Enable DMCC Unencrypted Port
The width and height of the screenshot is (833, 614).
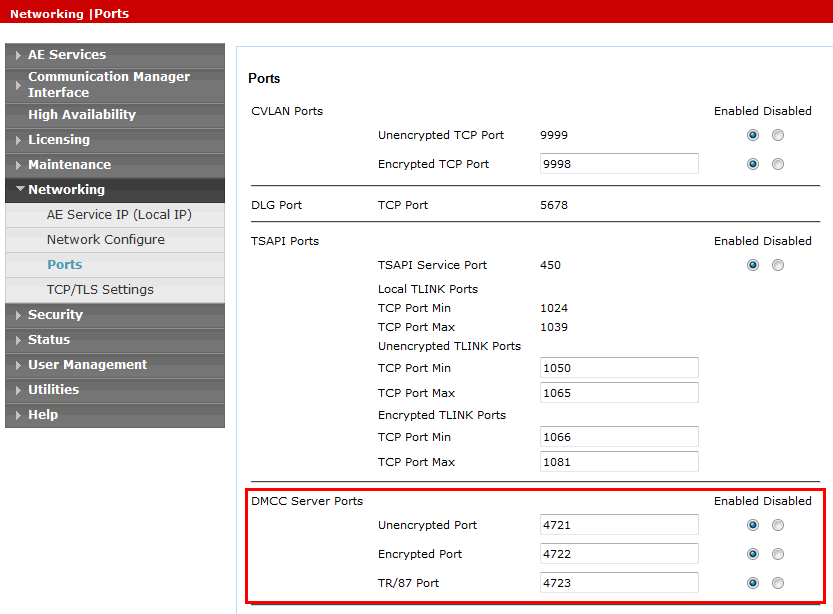click(753, 525)
